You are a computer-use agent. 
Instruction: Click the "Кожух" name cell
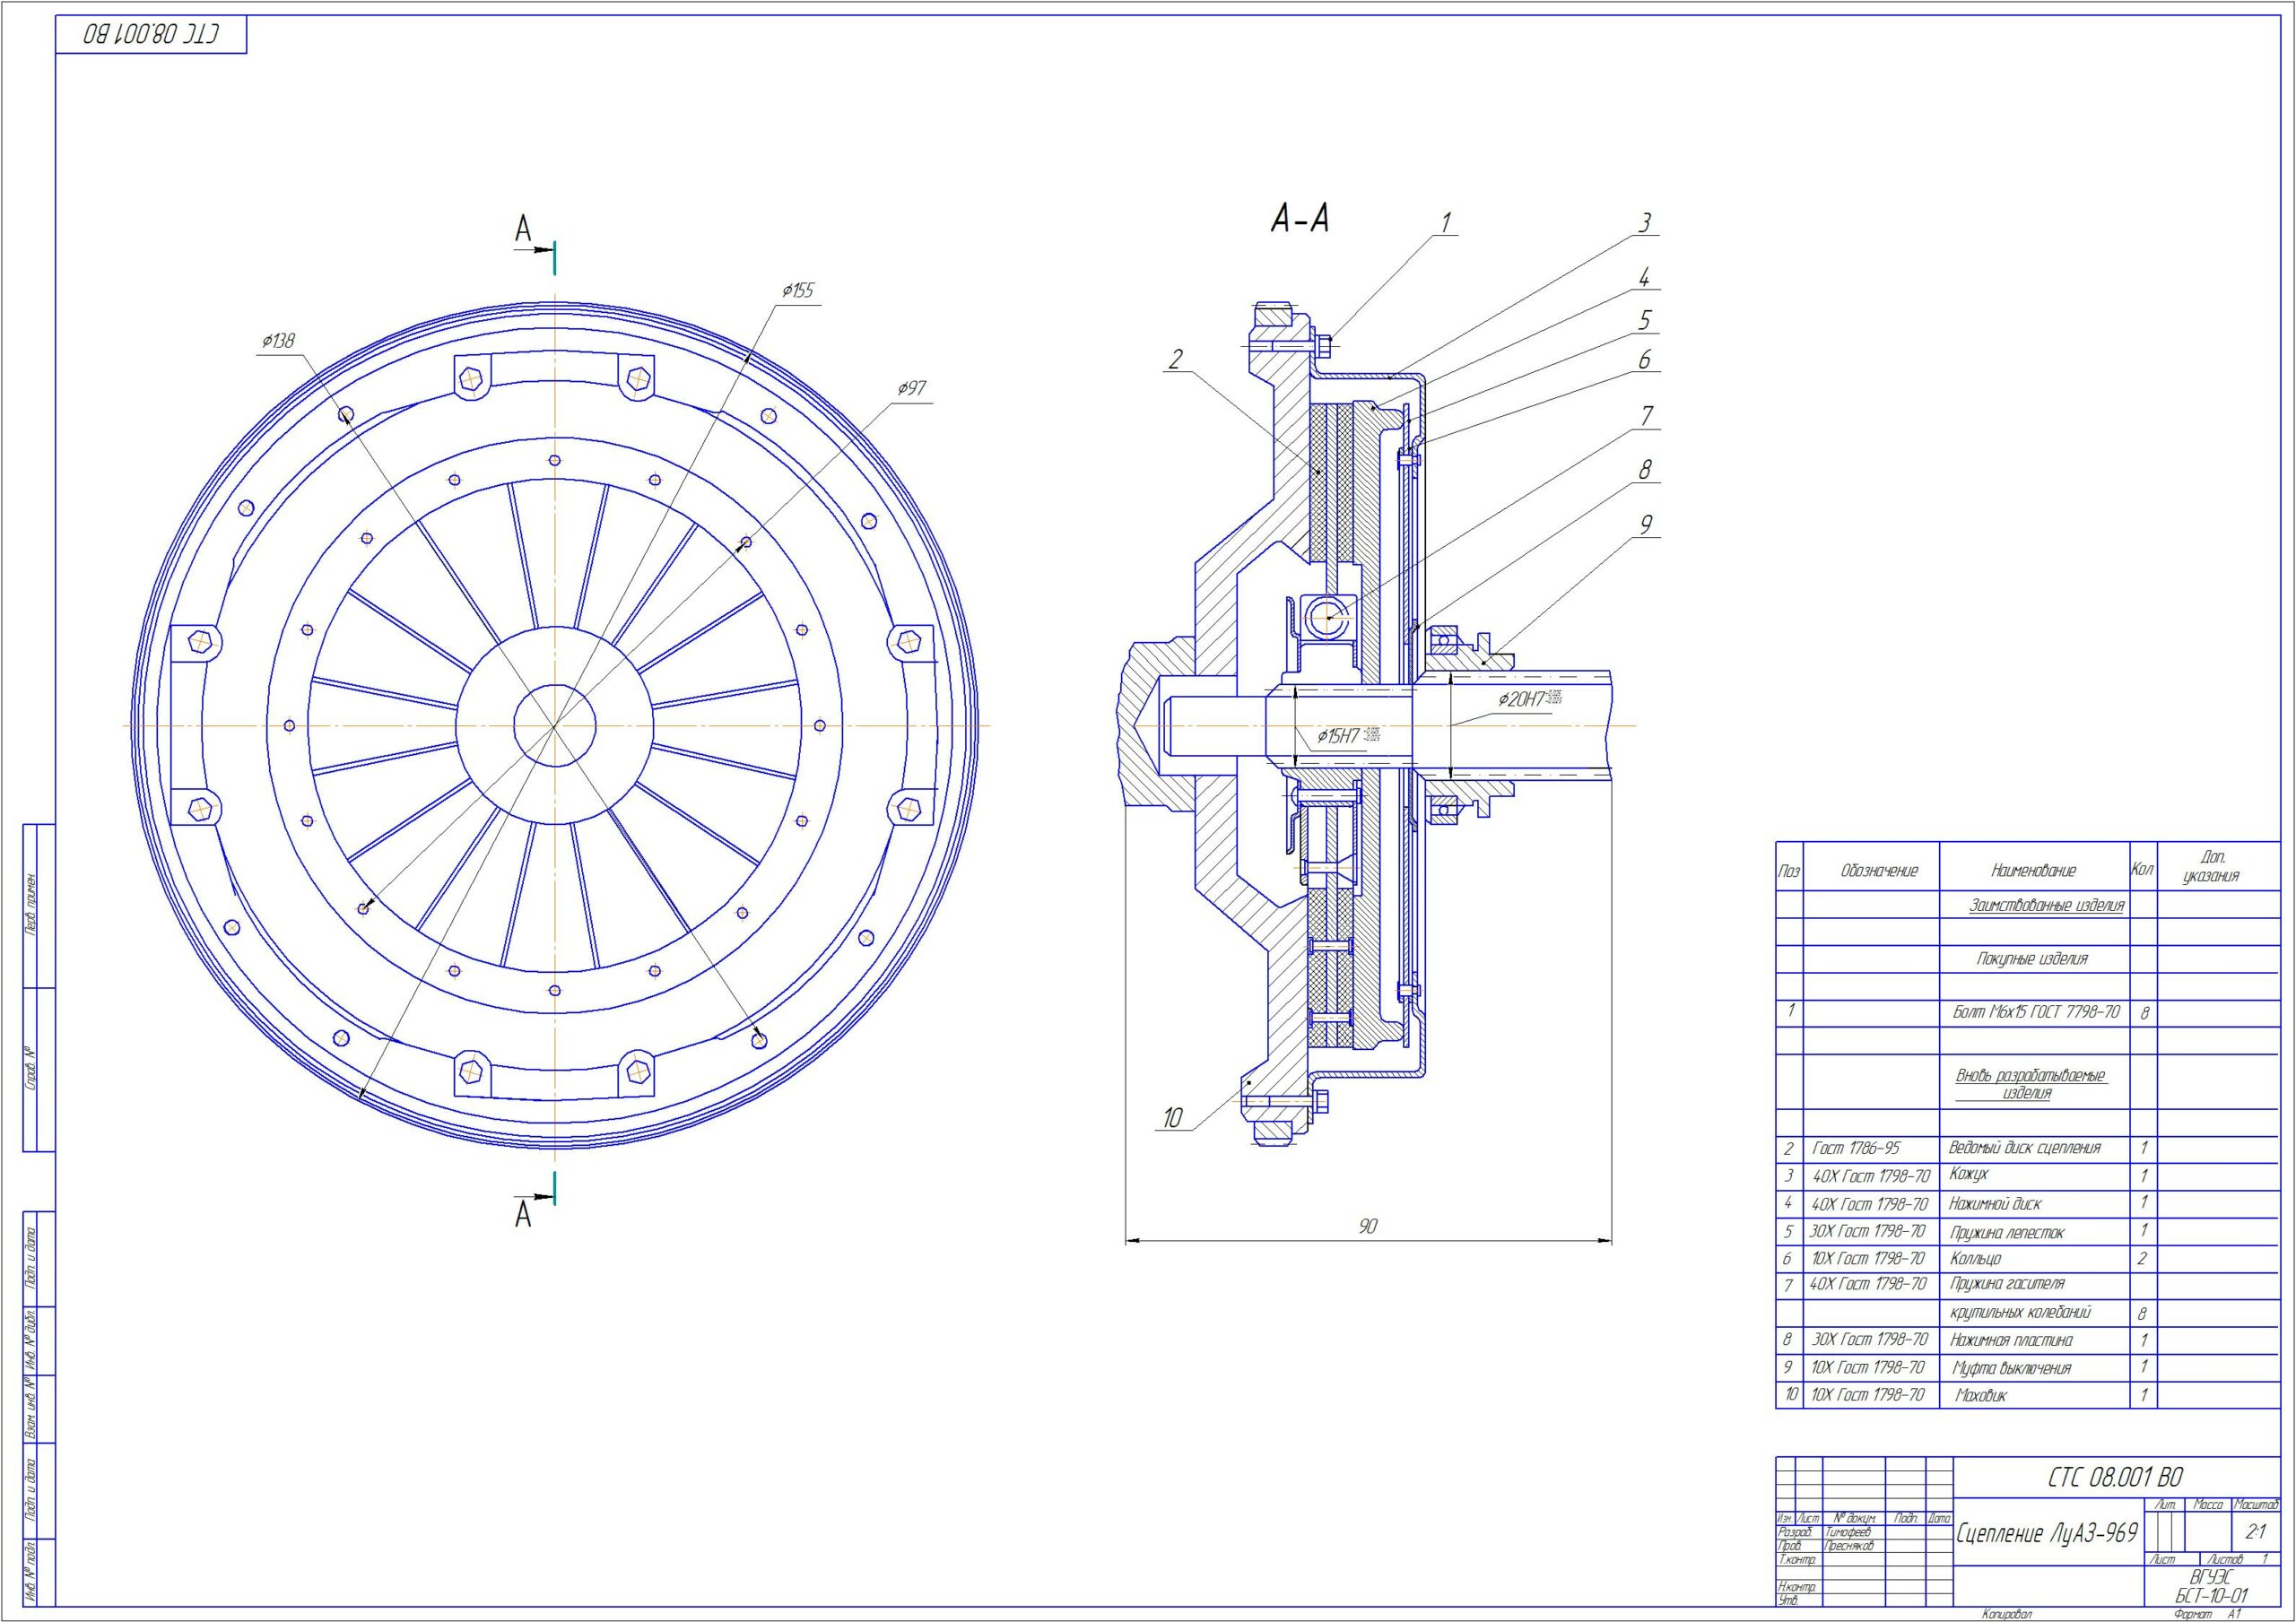pyautogui.click(x=1969, y=1174)
